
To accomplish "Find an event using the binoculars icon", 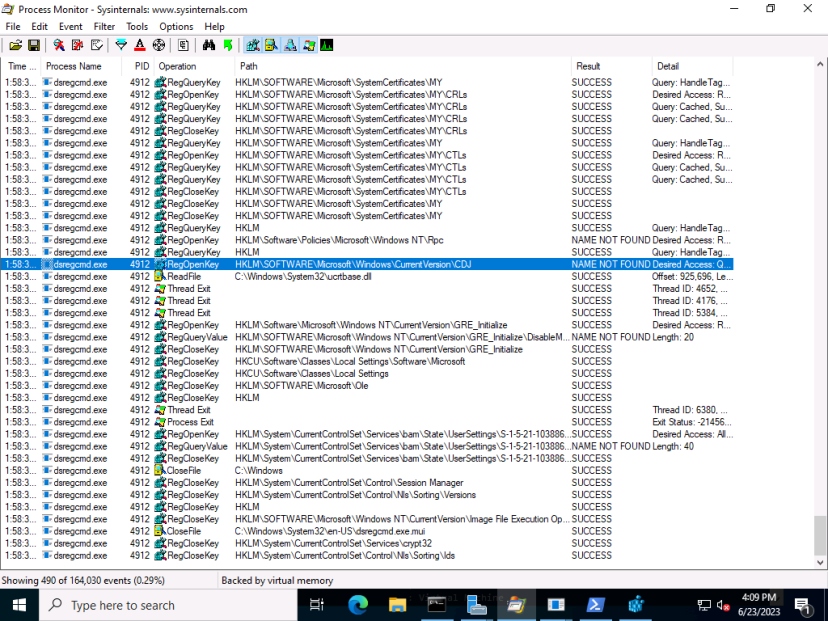I will click(209, 45).
